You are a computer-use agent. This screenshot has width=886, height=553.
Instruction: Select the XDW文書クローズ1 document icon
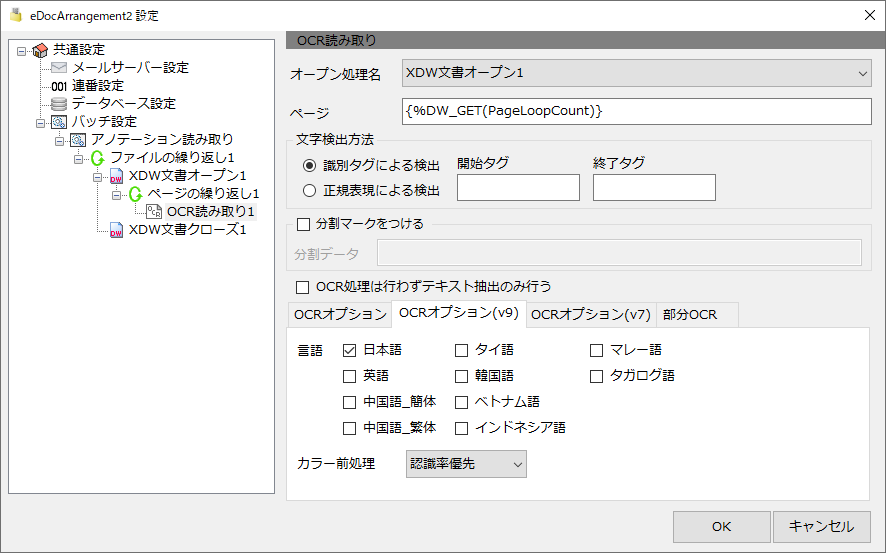pos(116,230)
